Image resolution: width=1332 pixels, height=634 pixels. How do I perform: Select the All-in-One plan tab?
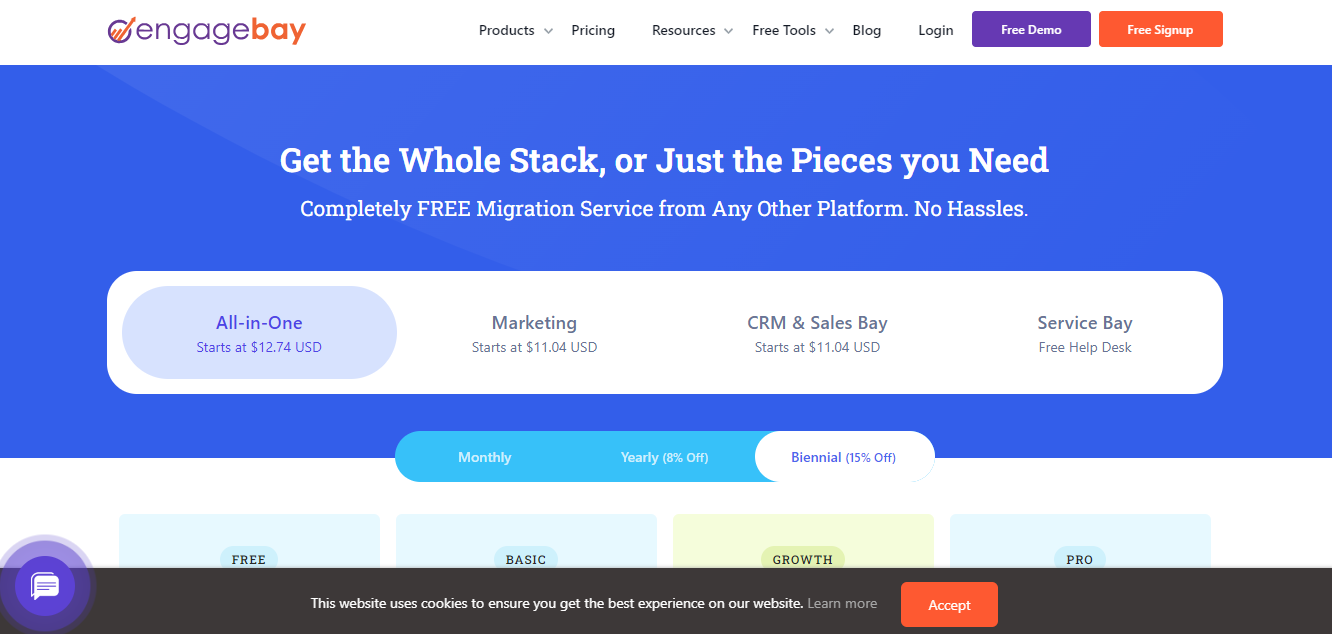tap(259, 333)
